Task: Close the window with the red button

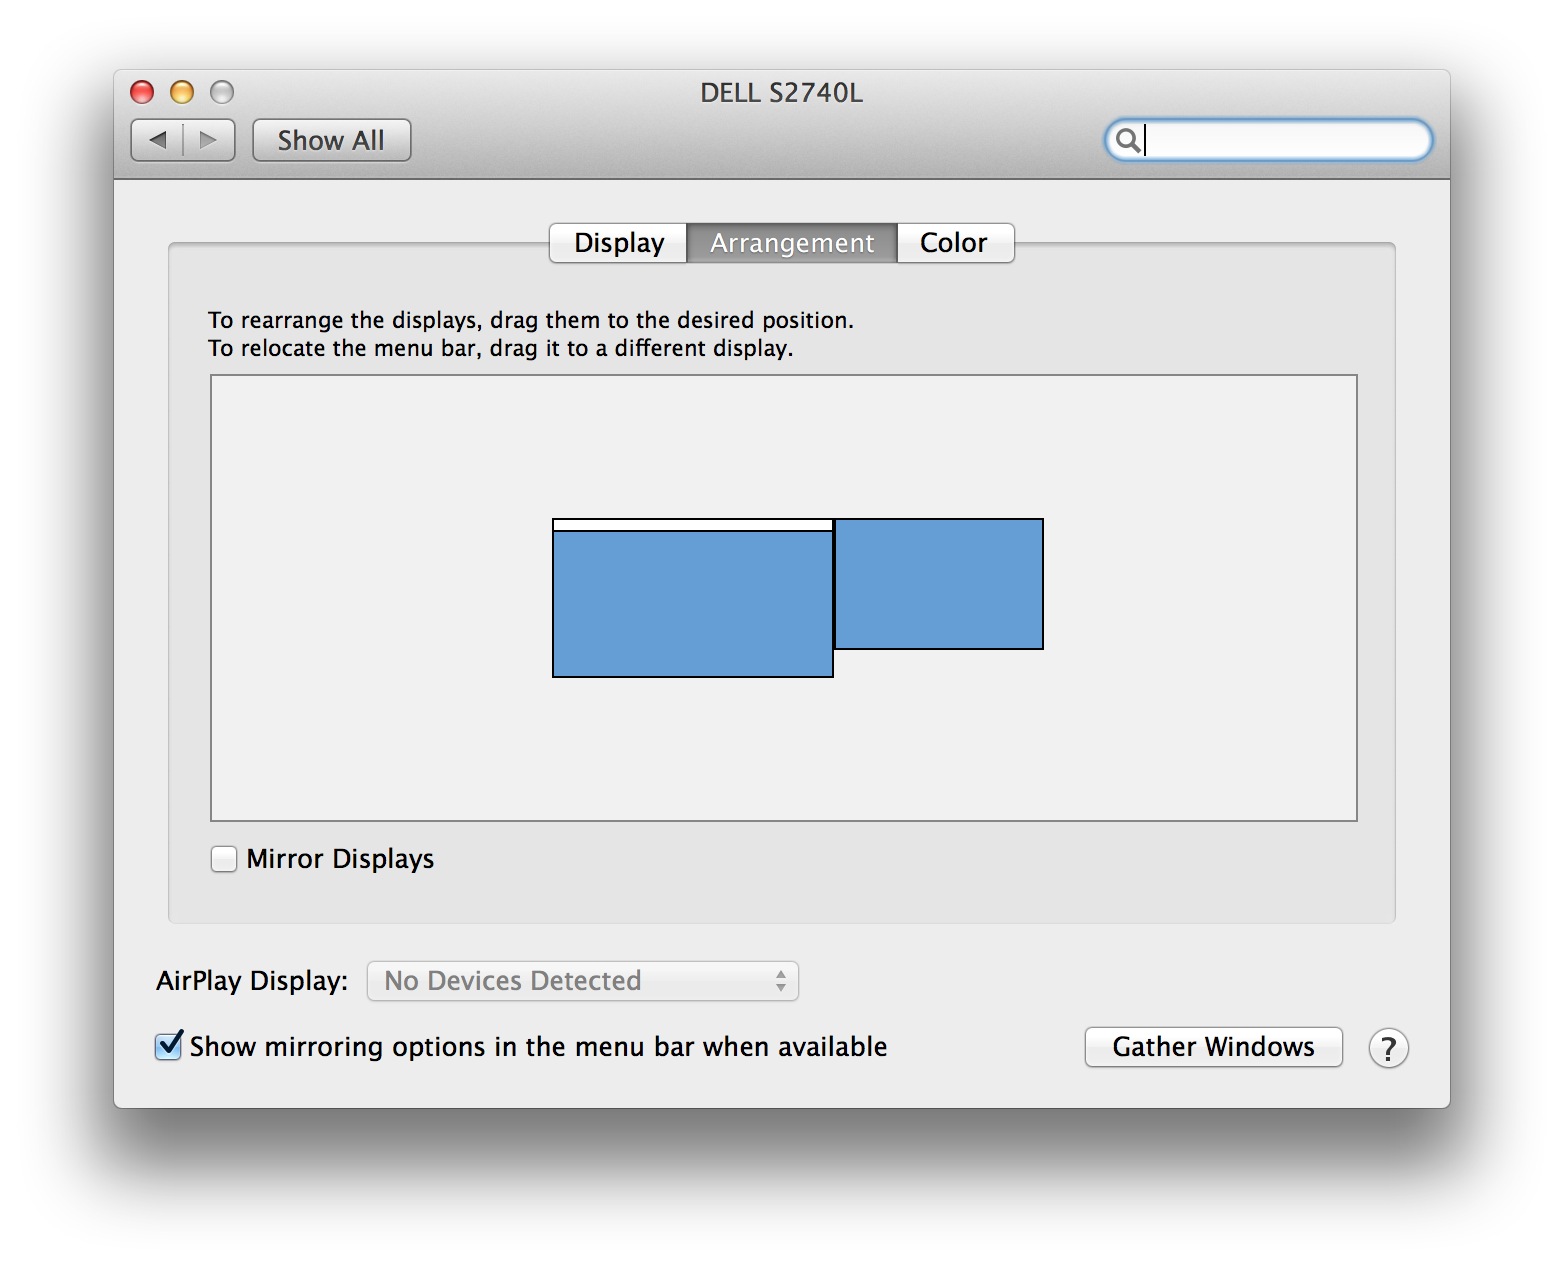Action: pos(143,93)
